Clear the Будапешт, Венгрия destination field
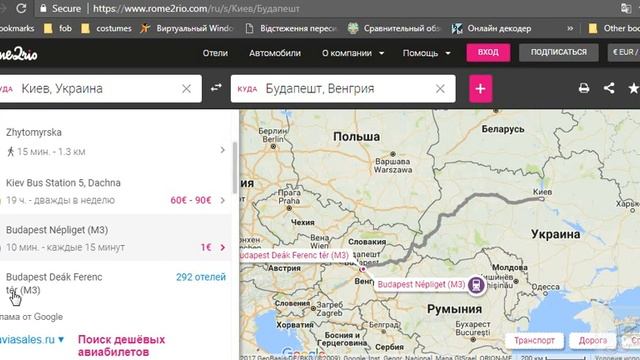Viewport: 640px width, 360px height. 440,89
